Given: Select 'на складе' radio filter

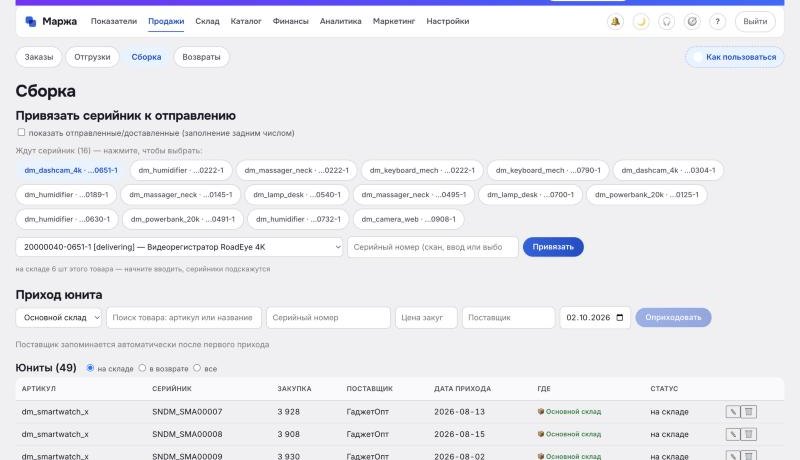Looking at the screenshot, I should [90, 368].
